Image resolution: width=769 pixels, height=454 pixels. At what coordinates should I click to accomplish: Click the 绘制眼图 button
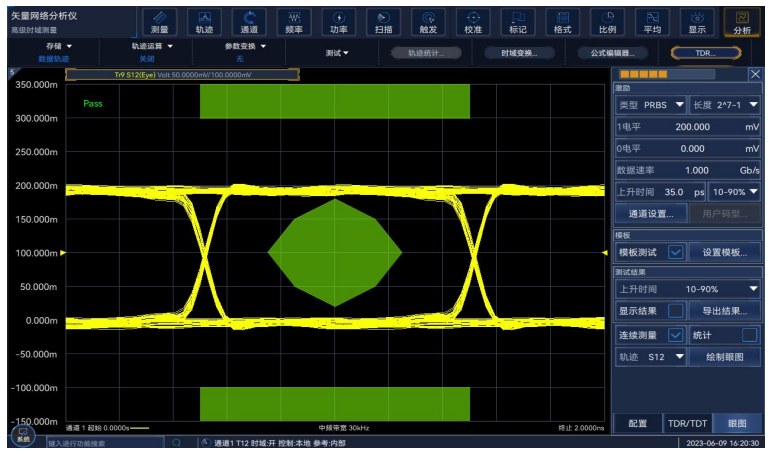click(725, 357)
